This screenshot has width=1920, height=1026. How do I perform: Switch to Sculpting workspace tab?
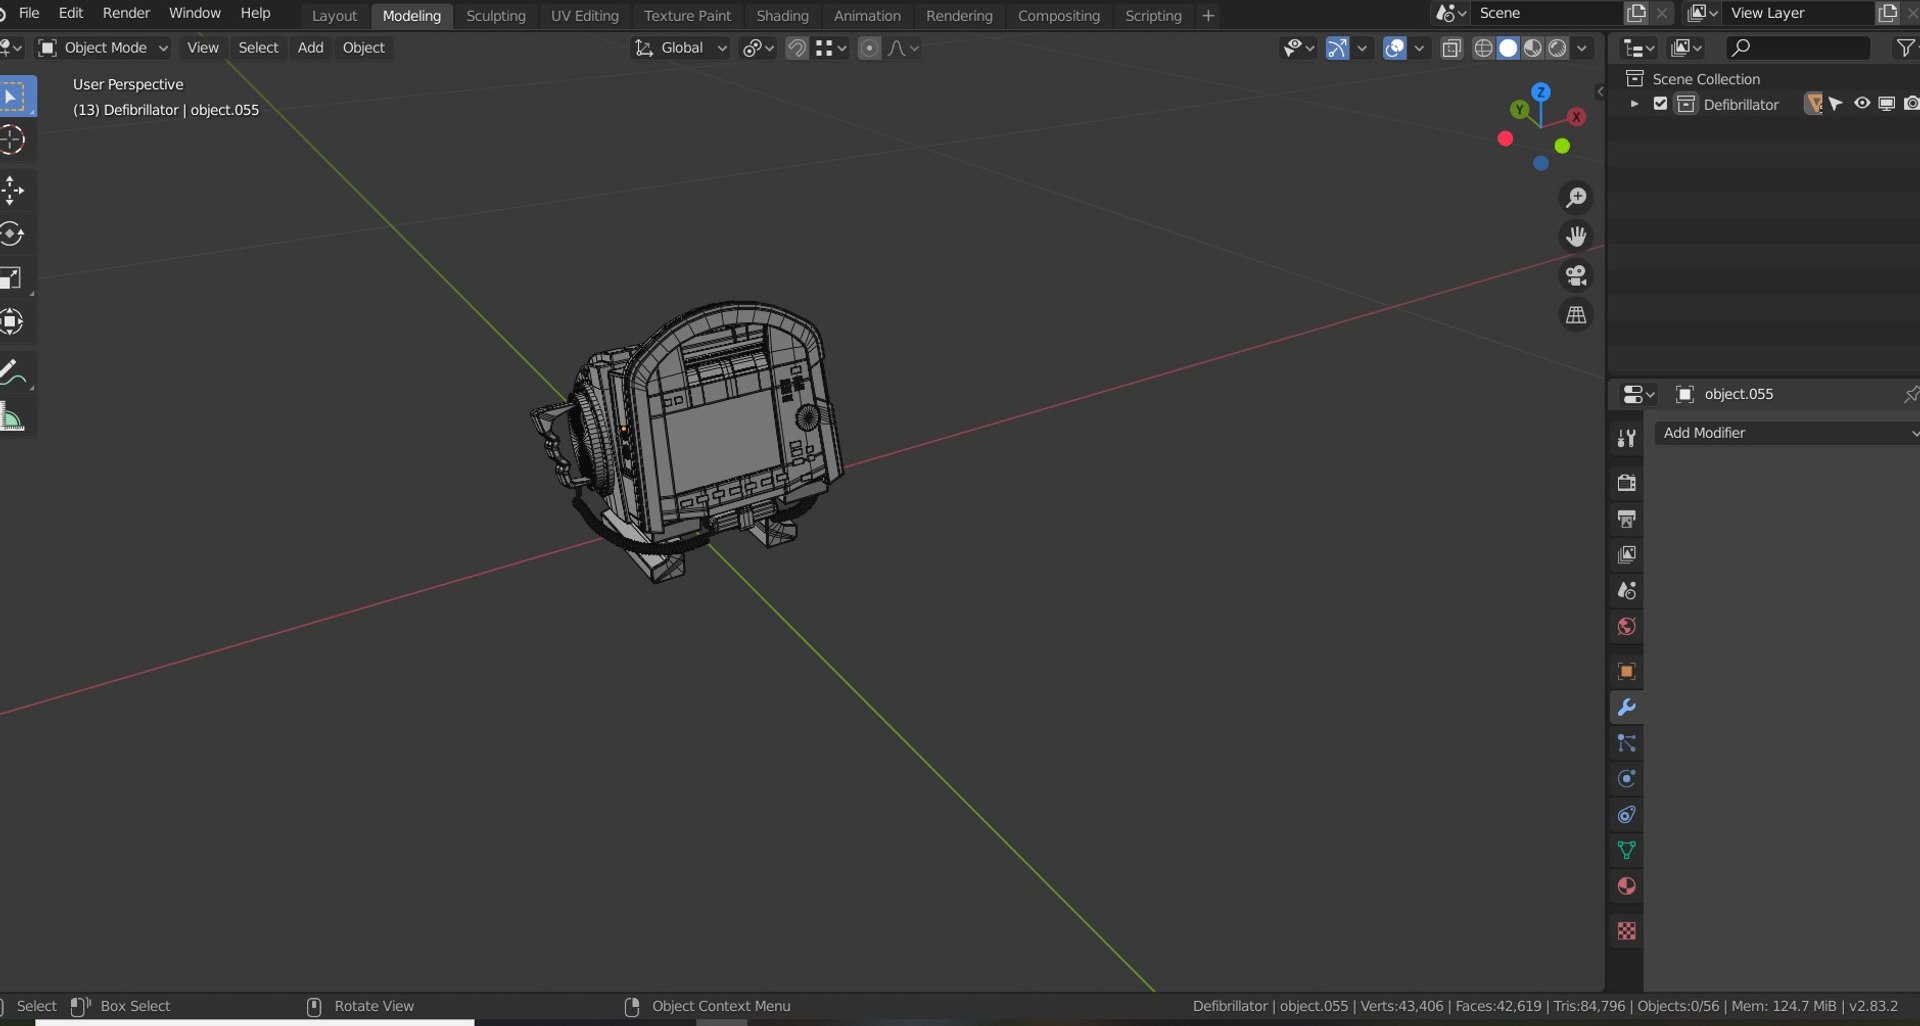pyautogui.click(x=496, y=16)
